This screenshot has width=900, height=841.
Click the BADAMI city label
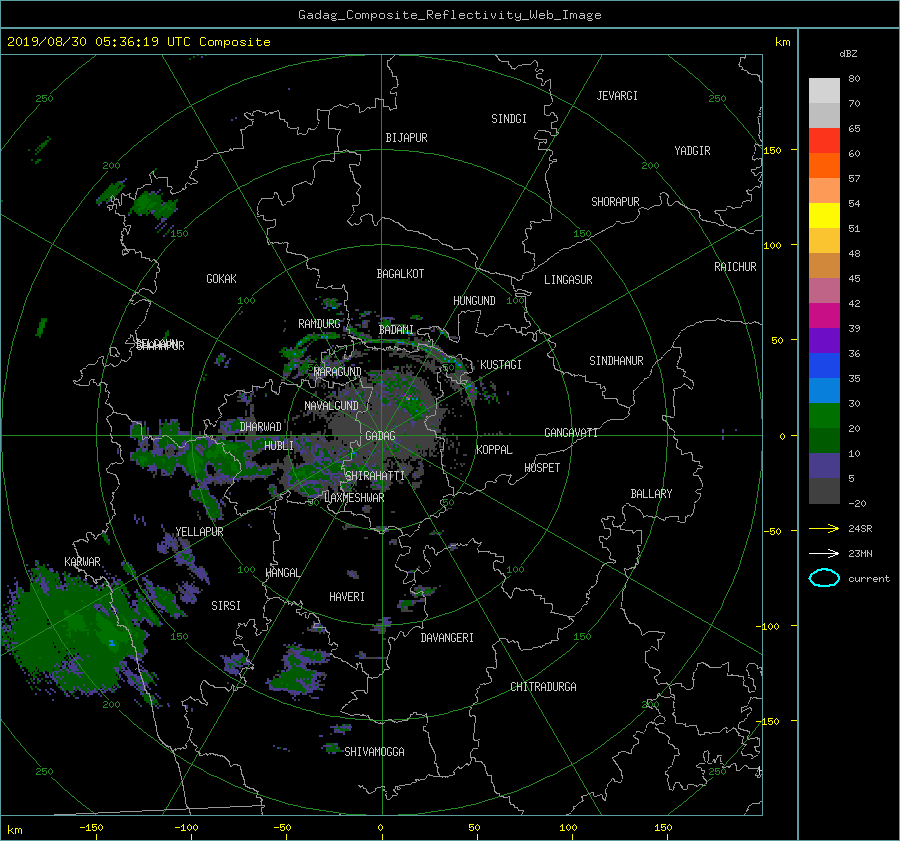pos(396,330)
